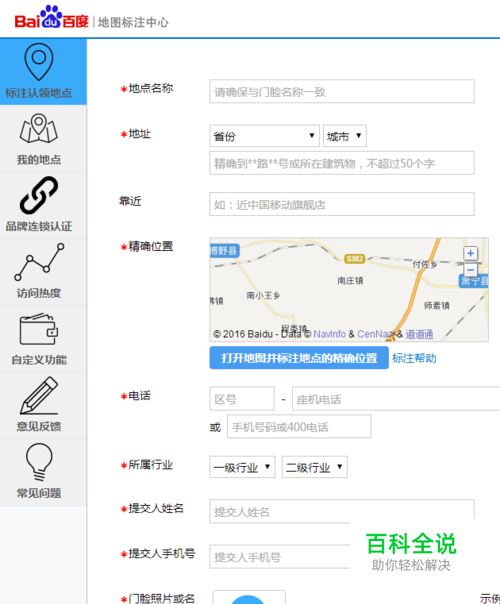Expand the 城市 city dropdown

click(x=344, y=136)
